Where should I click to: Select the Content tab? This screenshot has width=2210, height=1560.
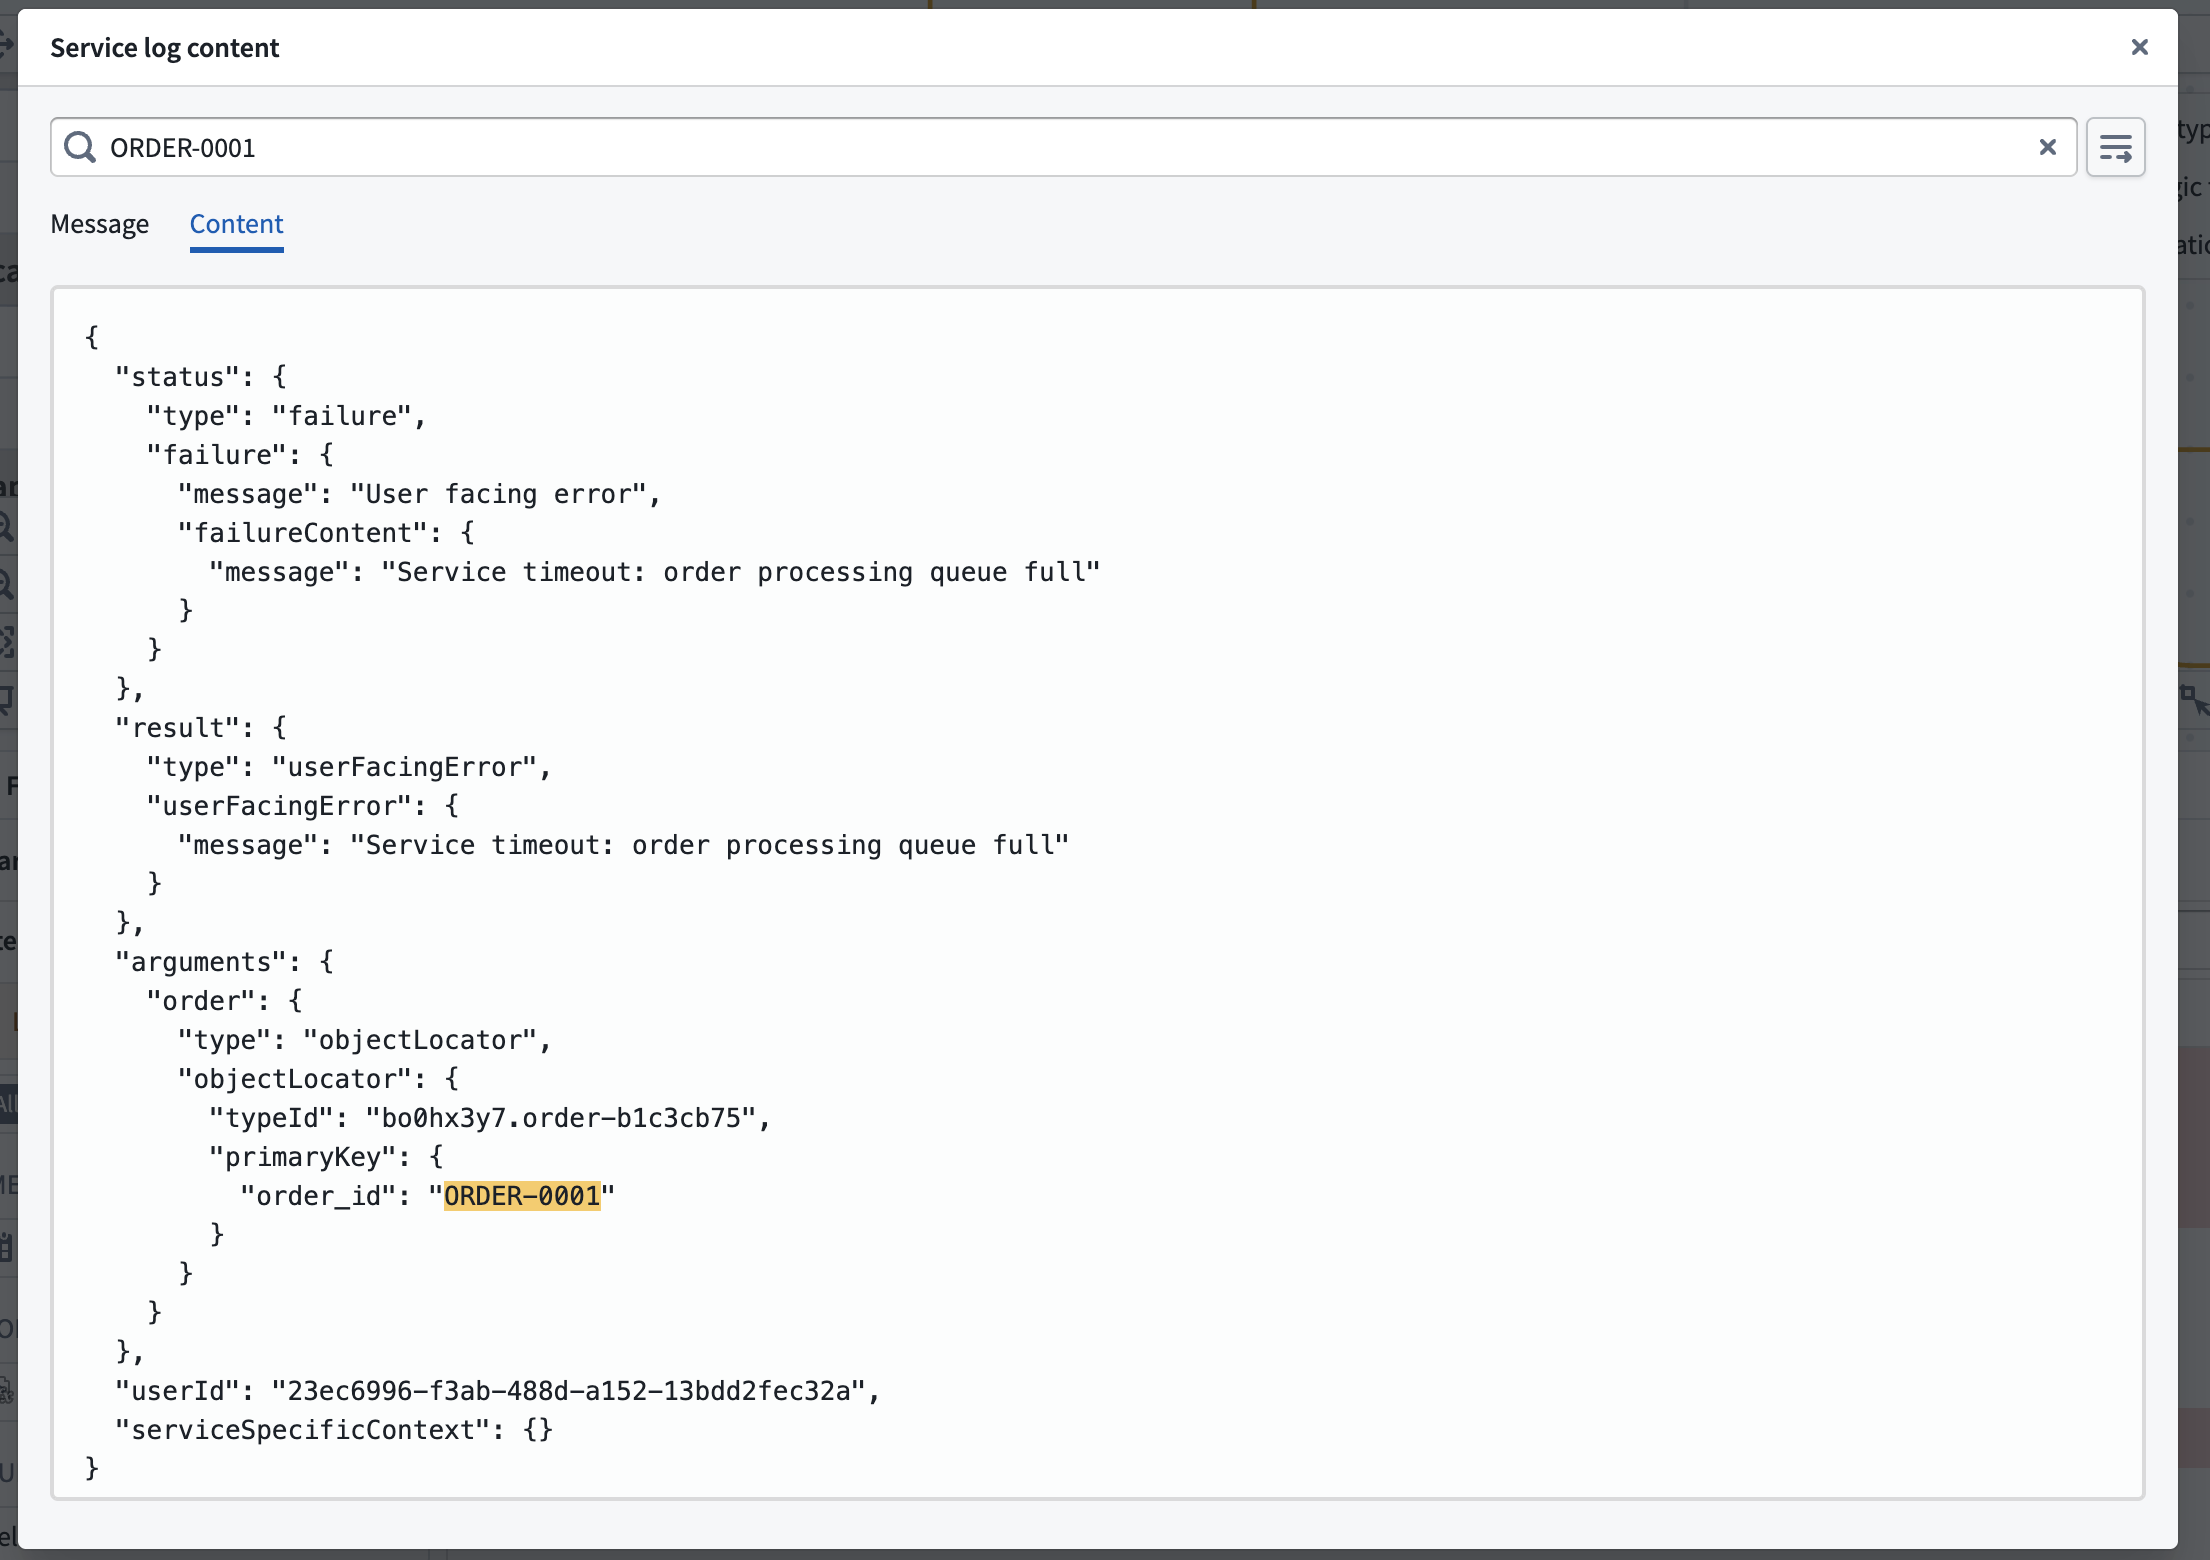(237, 224)
